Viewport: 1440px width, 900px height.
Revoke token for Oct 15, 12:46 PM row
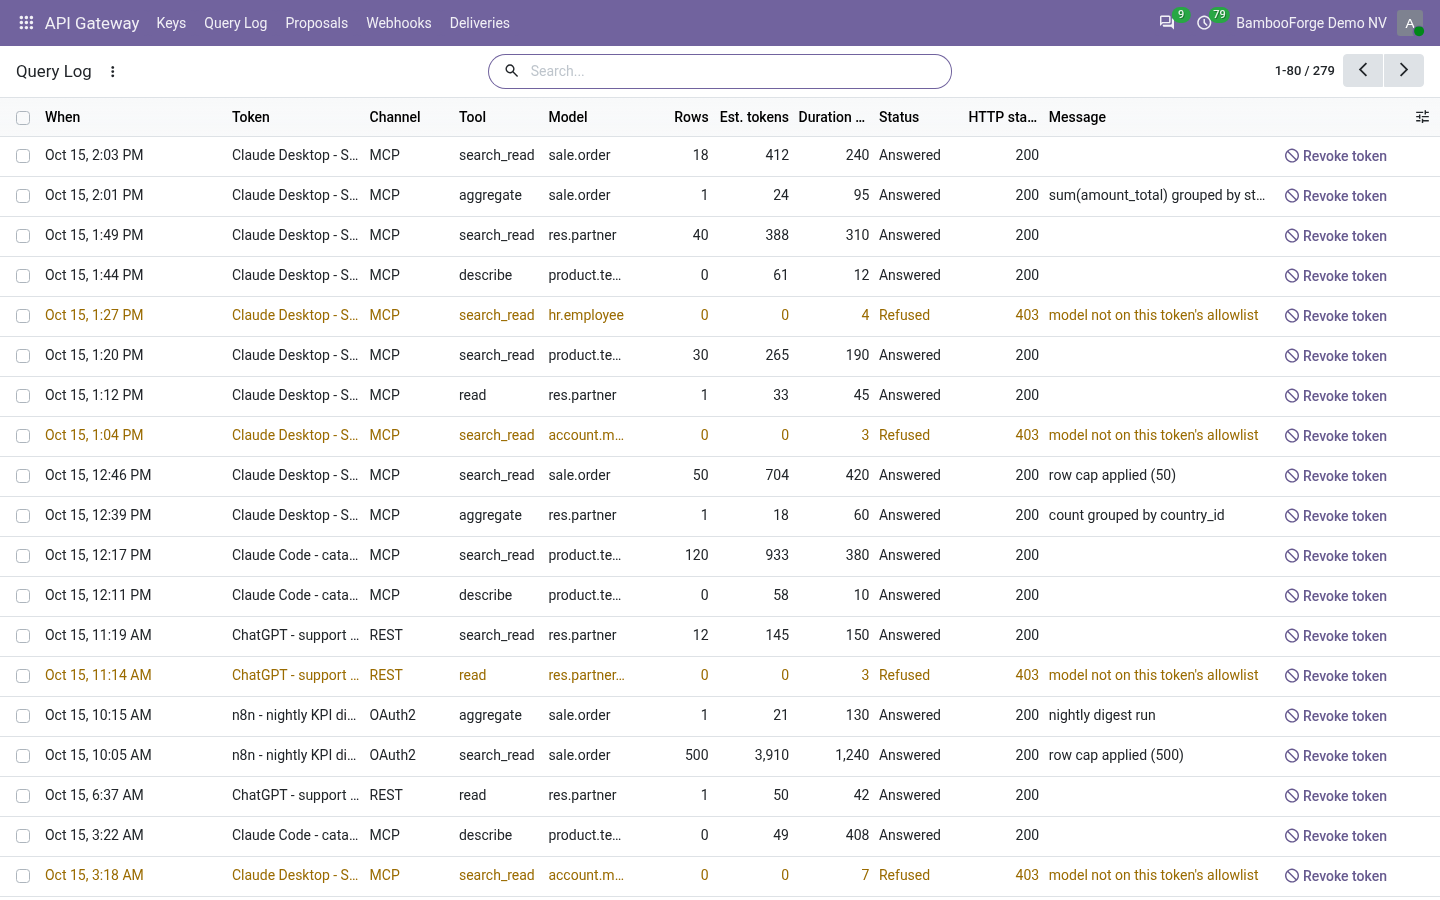pos(1336,476)
